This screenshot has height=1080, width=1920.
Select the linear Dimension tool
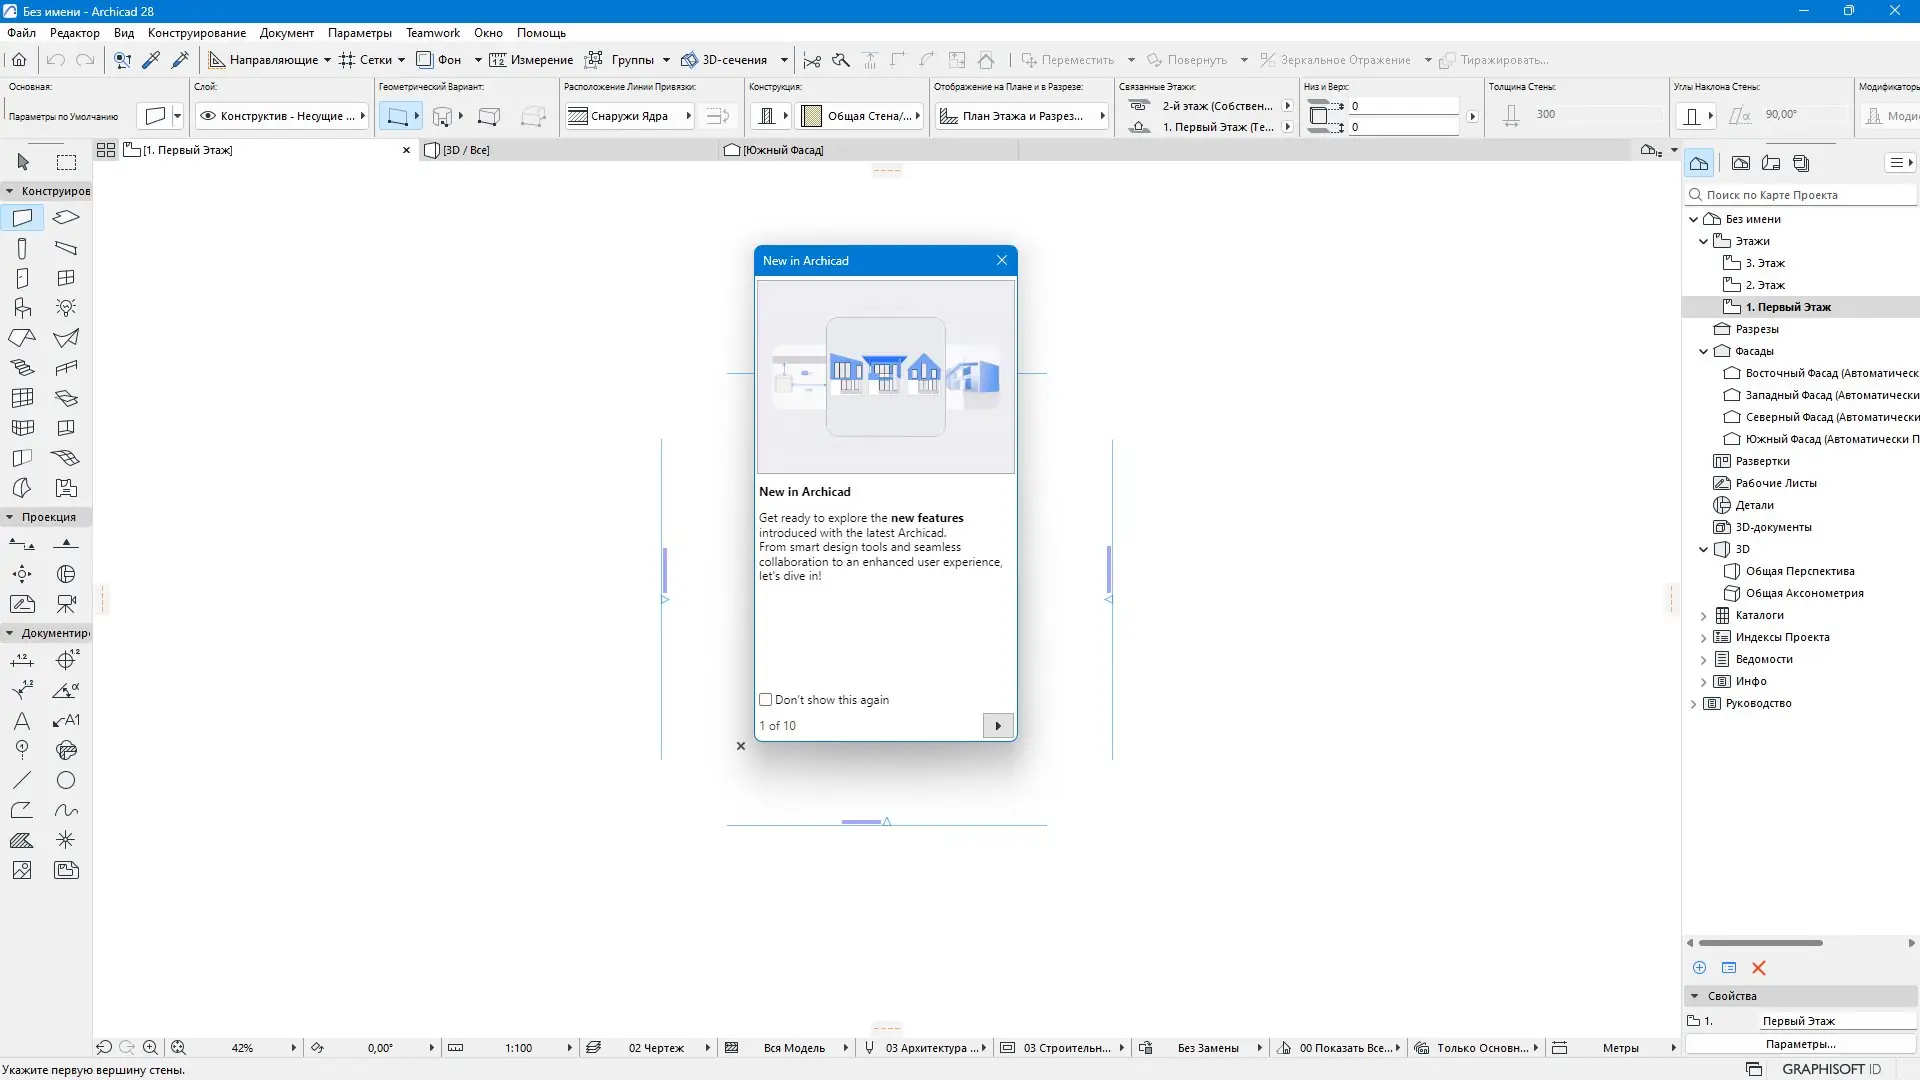22,660
